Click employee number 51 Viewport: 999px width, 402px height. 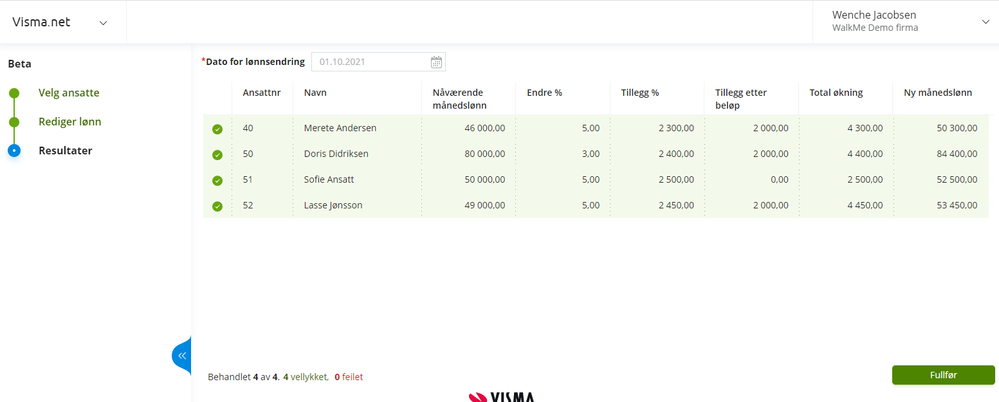click(248, 180)
